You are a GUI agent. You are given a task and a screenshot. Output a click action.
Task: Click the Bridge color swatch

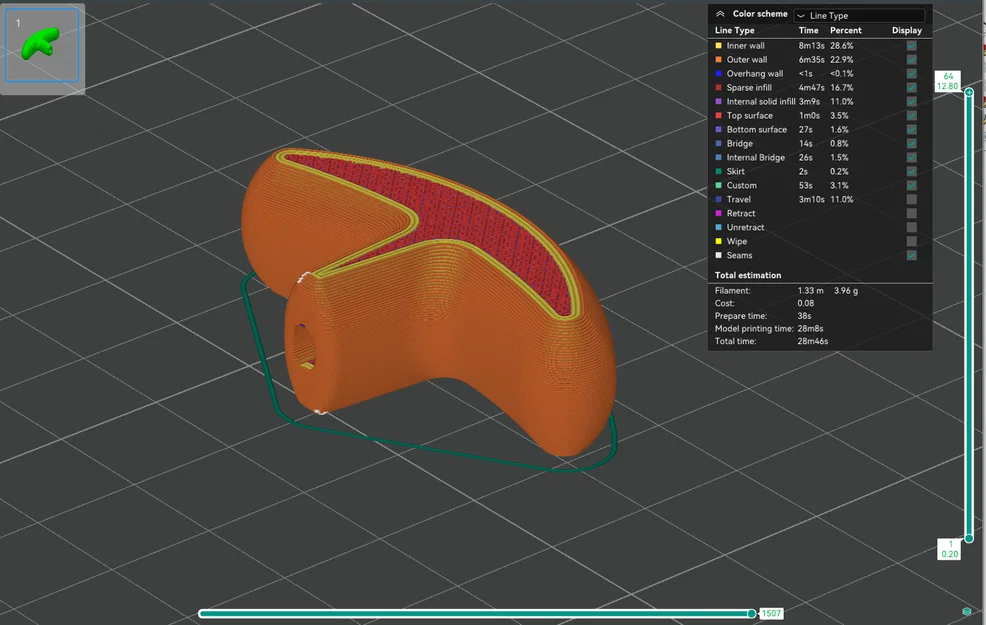(718, 143)
